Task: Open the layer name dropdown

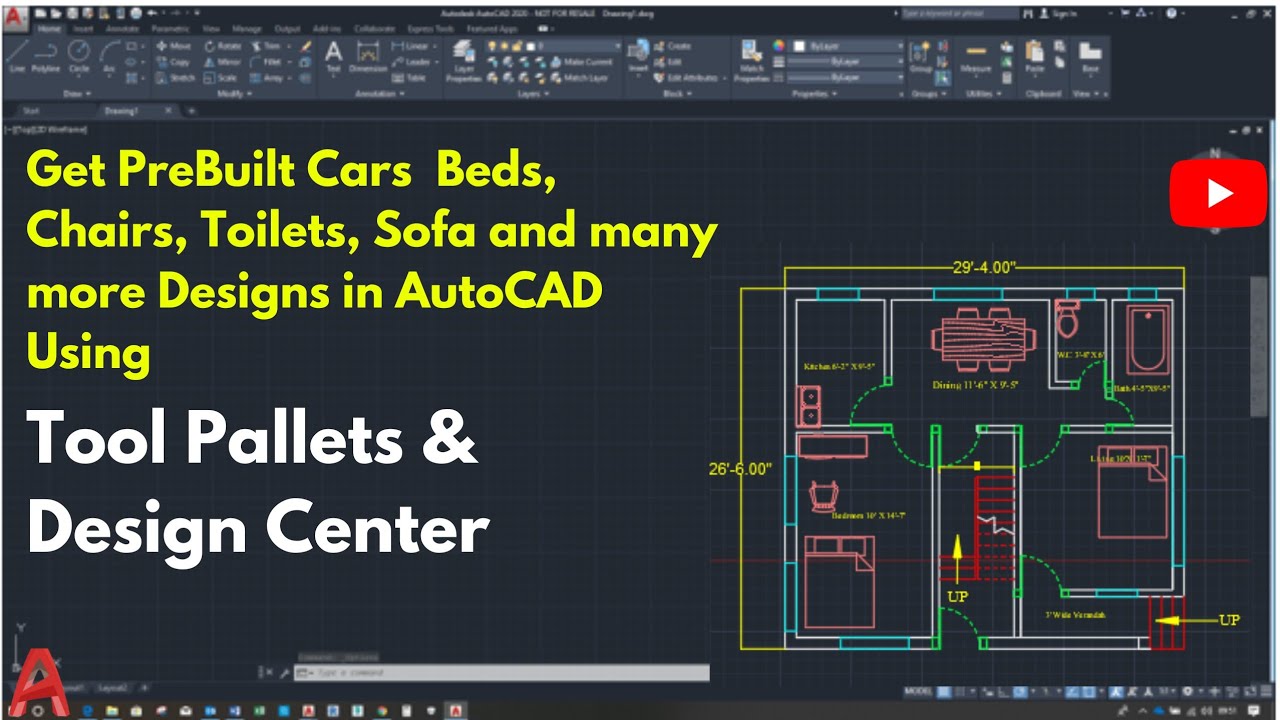Action: coord(554,46)
